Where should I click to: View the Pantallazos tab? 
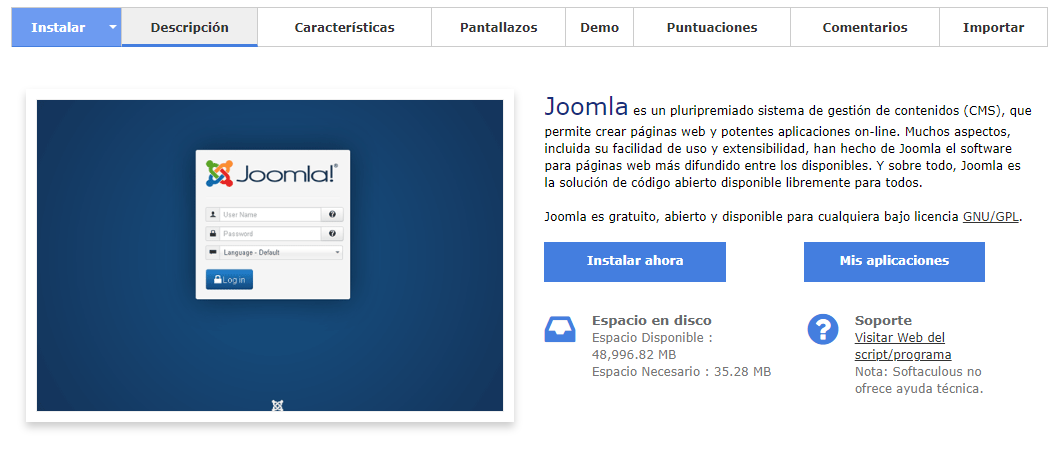coord(499,28)
